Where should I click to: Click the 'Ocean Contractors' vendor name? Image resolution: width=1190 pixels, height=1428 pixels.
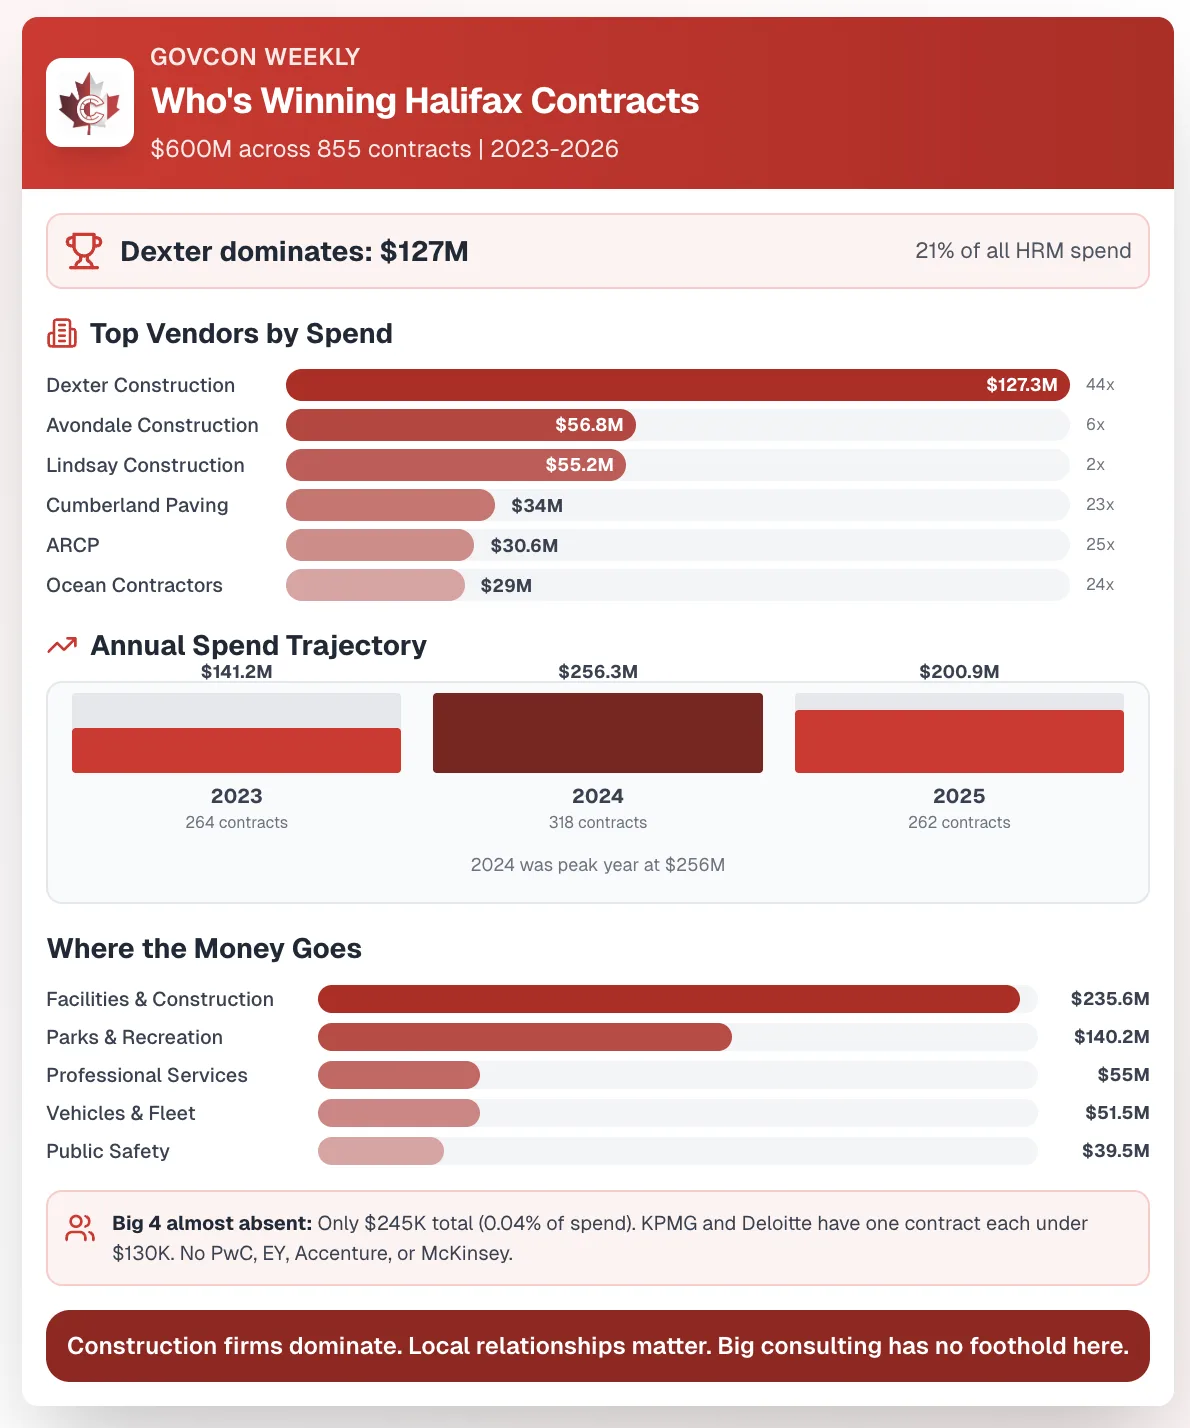click(134, 585)
